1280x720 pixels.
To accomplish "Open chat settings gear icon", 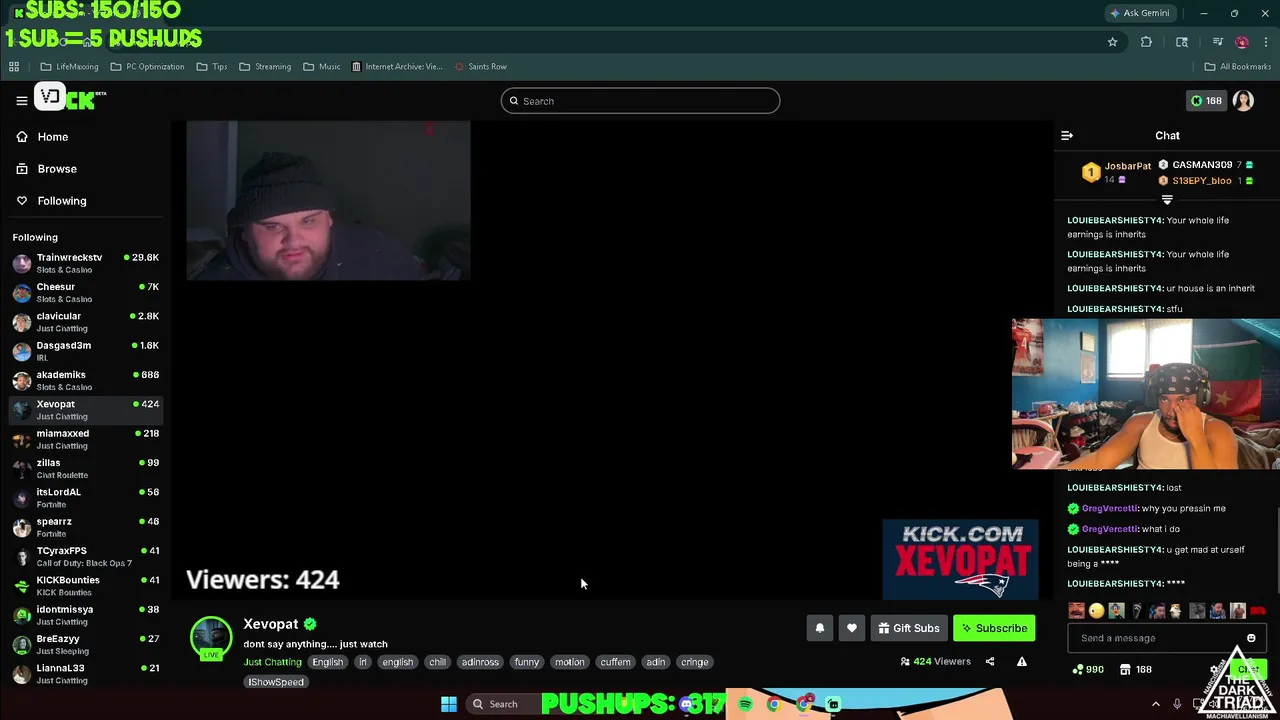I will pos(1216,669).
